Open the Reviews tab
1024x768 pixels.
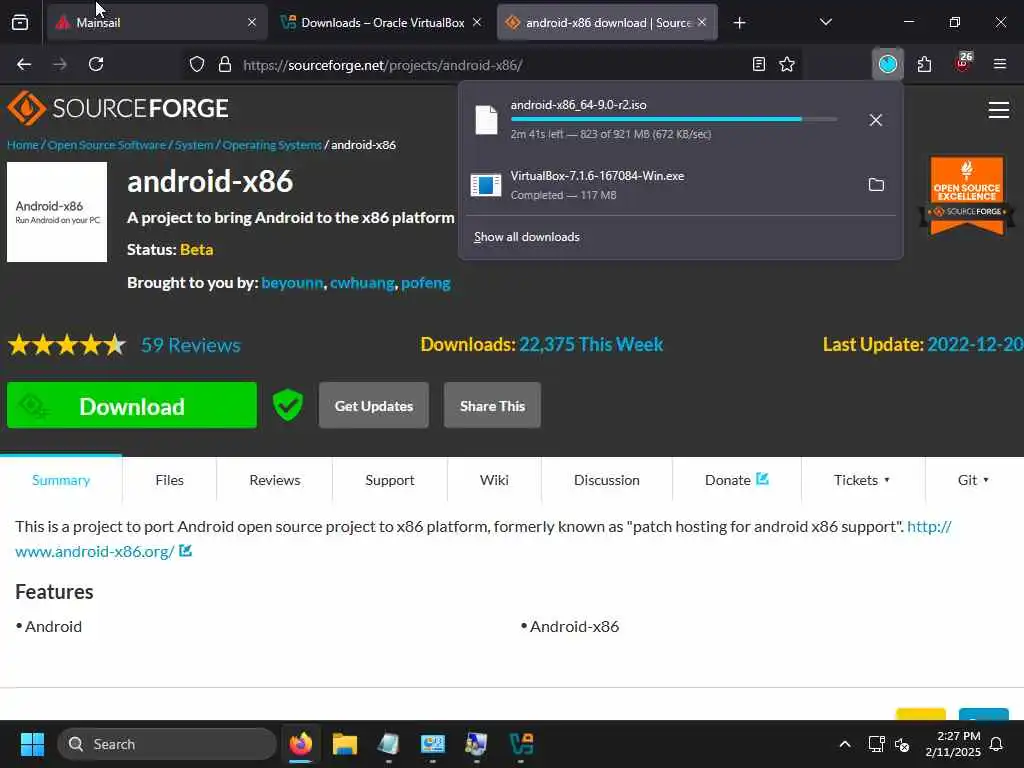[x=274, y=480]
